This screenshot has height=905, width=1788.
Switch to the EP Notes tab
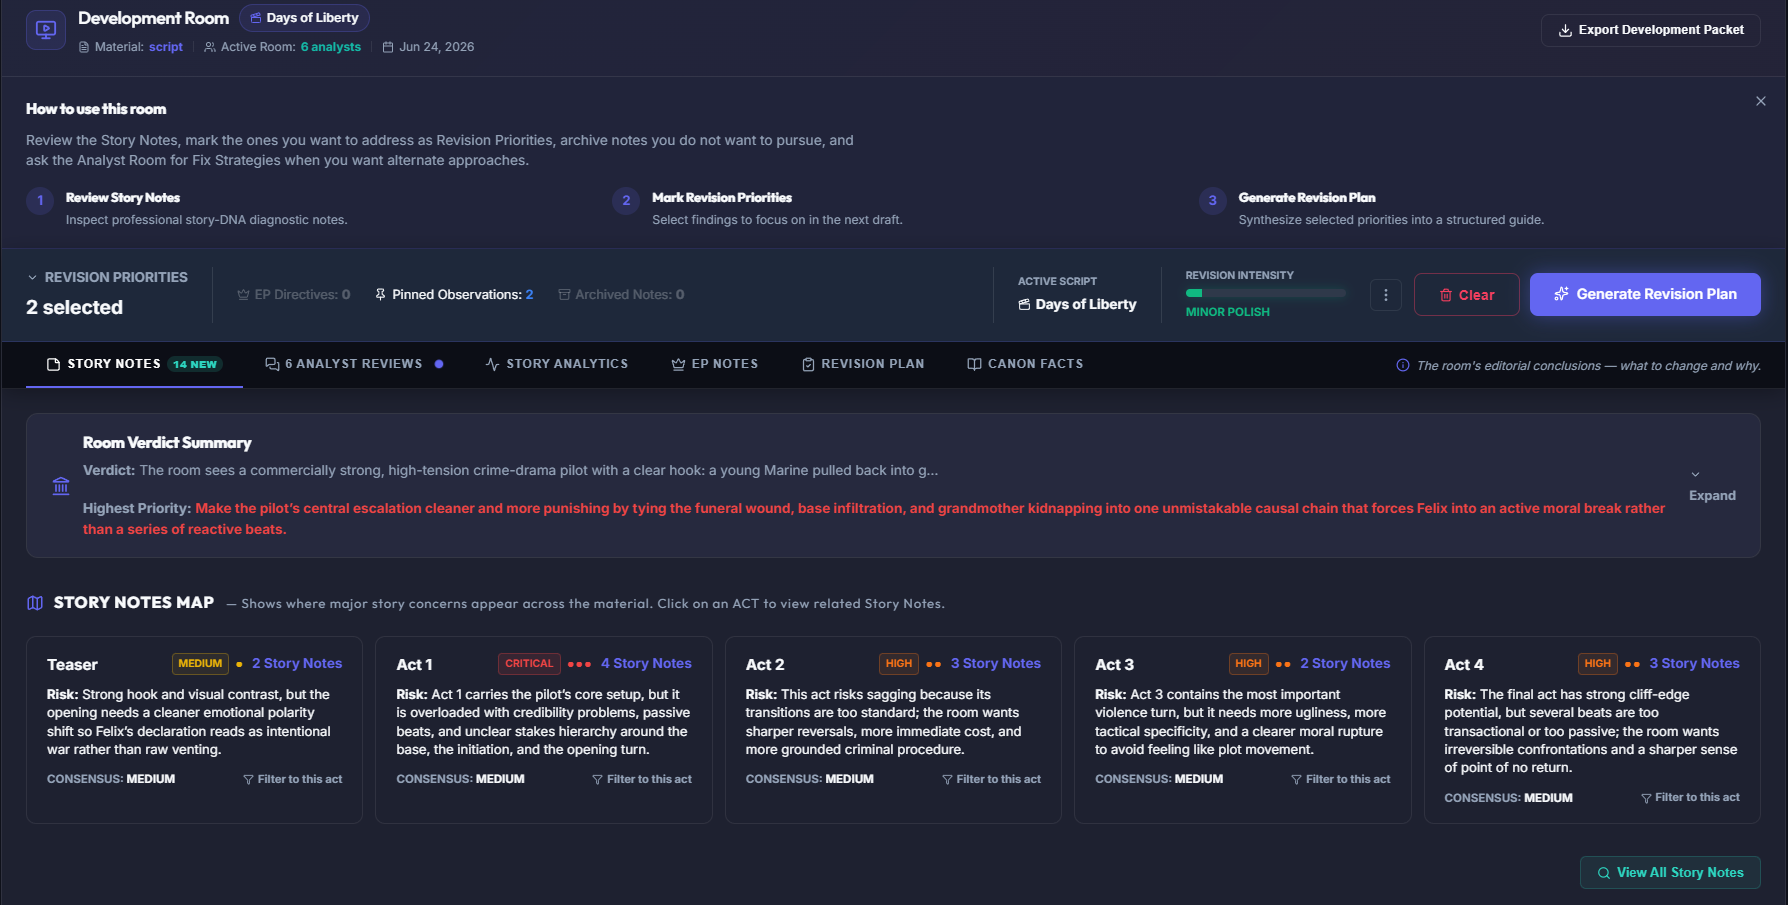[x=715, y=364]
